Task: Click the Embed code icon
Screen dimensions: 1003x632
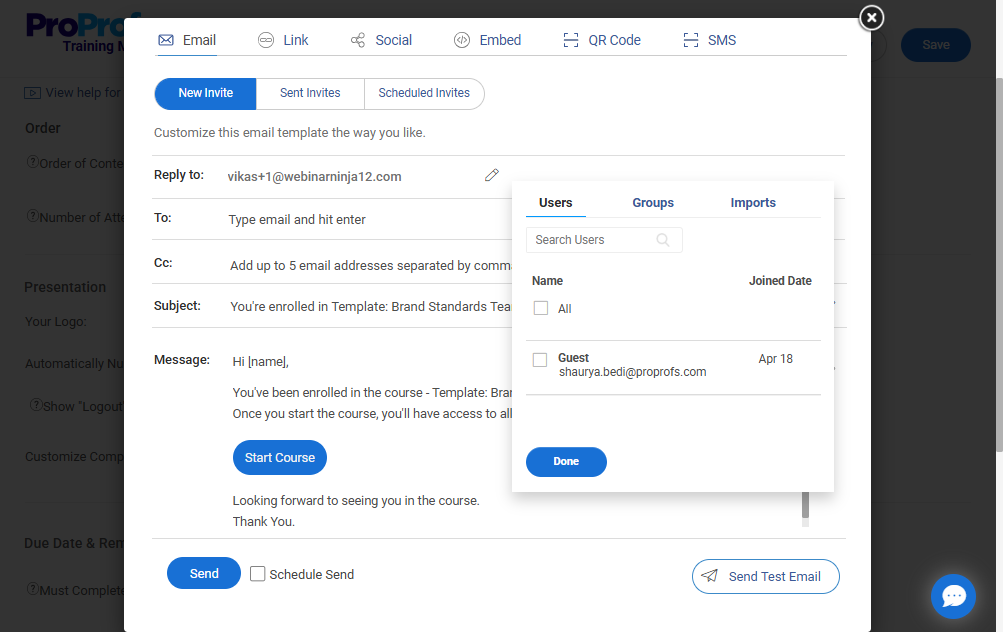Action: point(462,40)
